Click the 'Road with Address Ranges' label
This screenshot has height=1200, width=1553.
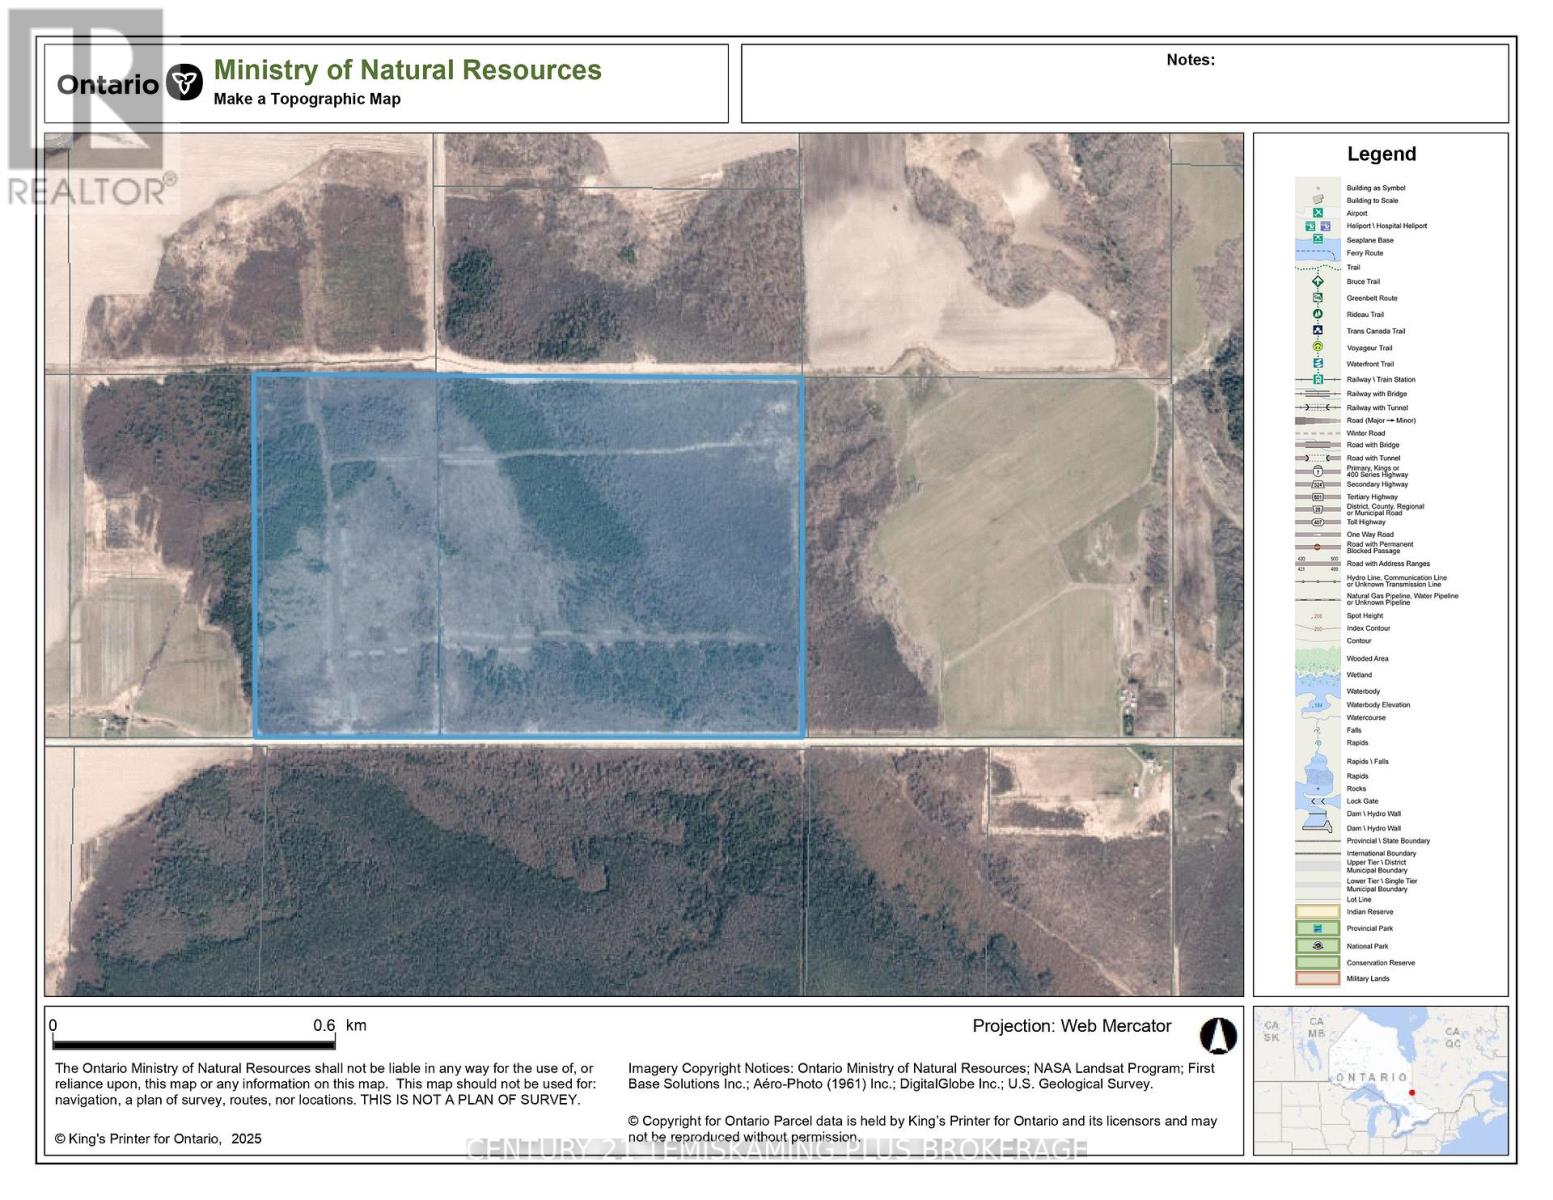coord(1387,563)
